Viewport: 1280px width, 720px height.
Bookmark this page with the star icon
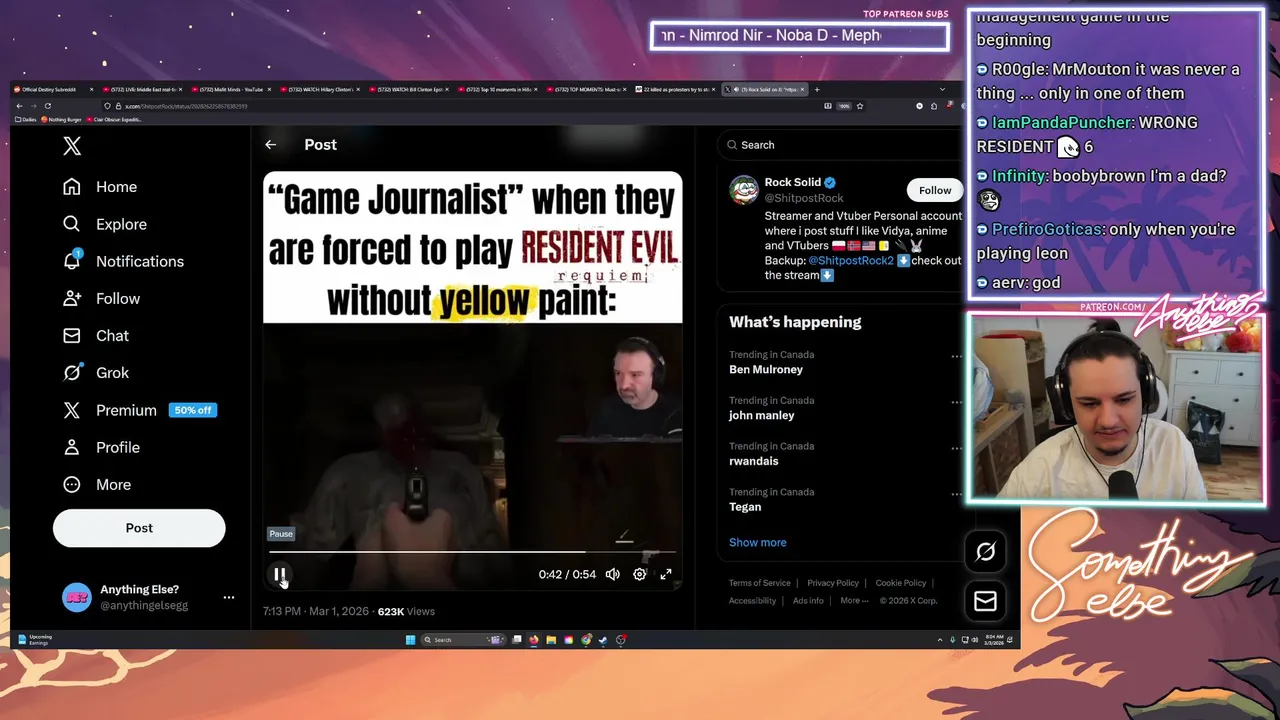pos(859,106)
